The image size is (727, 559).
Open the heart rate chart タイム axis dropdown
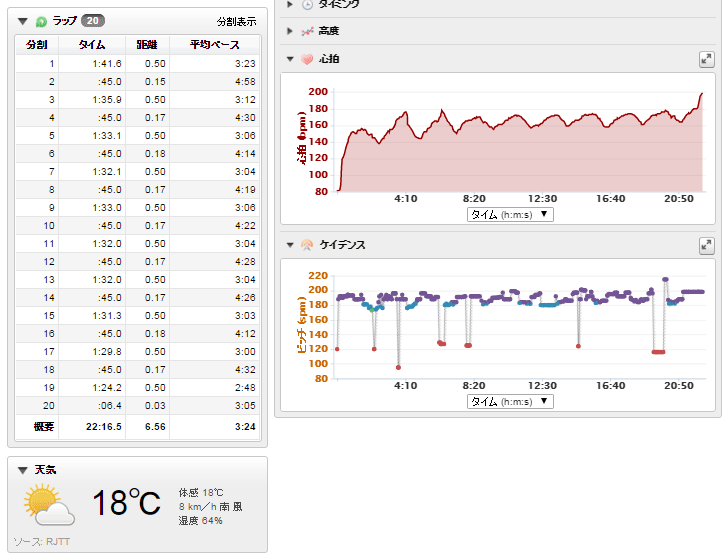pos(509,214)
